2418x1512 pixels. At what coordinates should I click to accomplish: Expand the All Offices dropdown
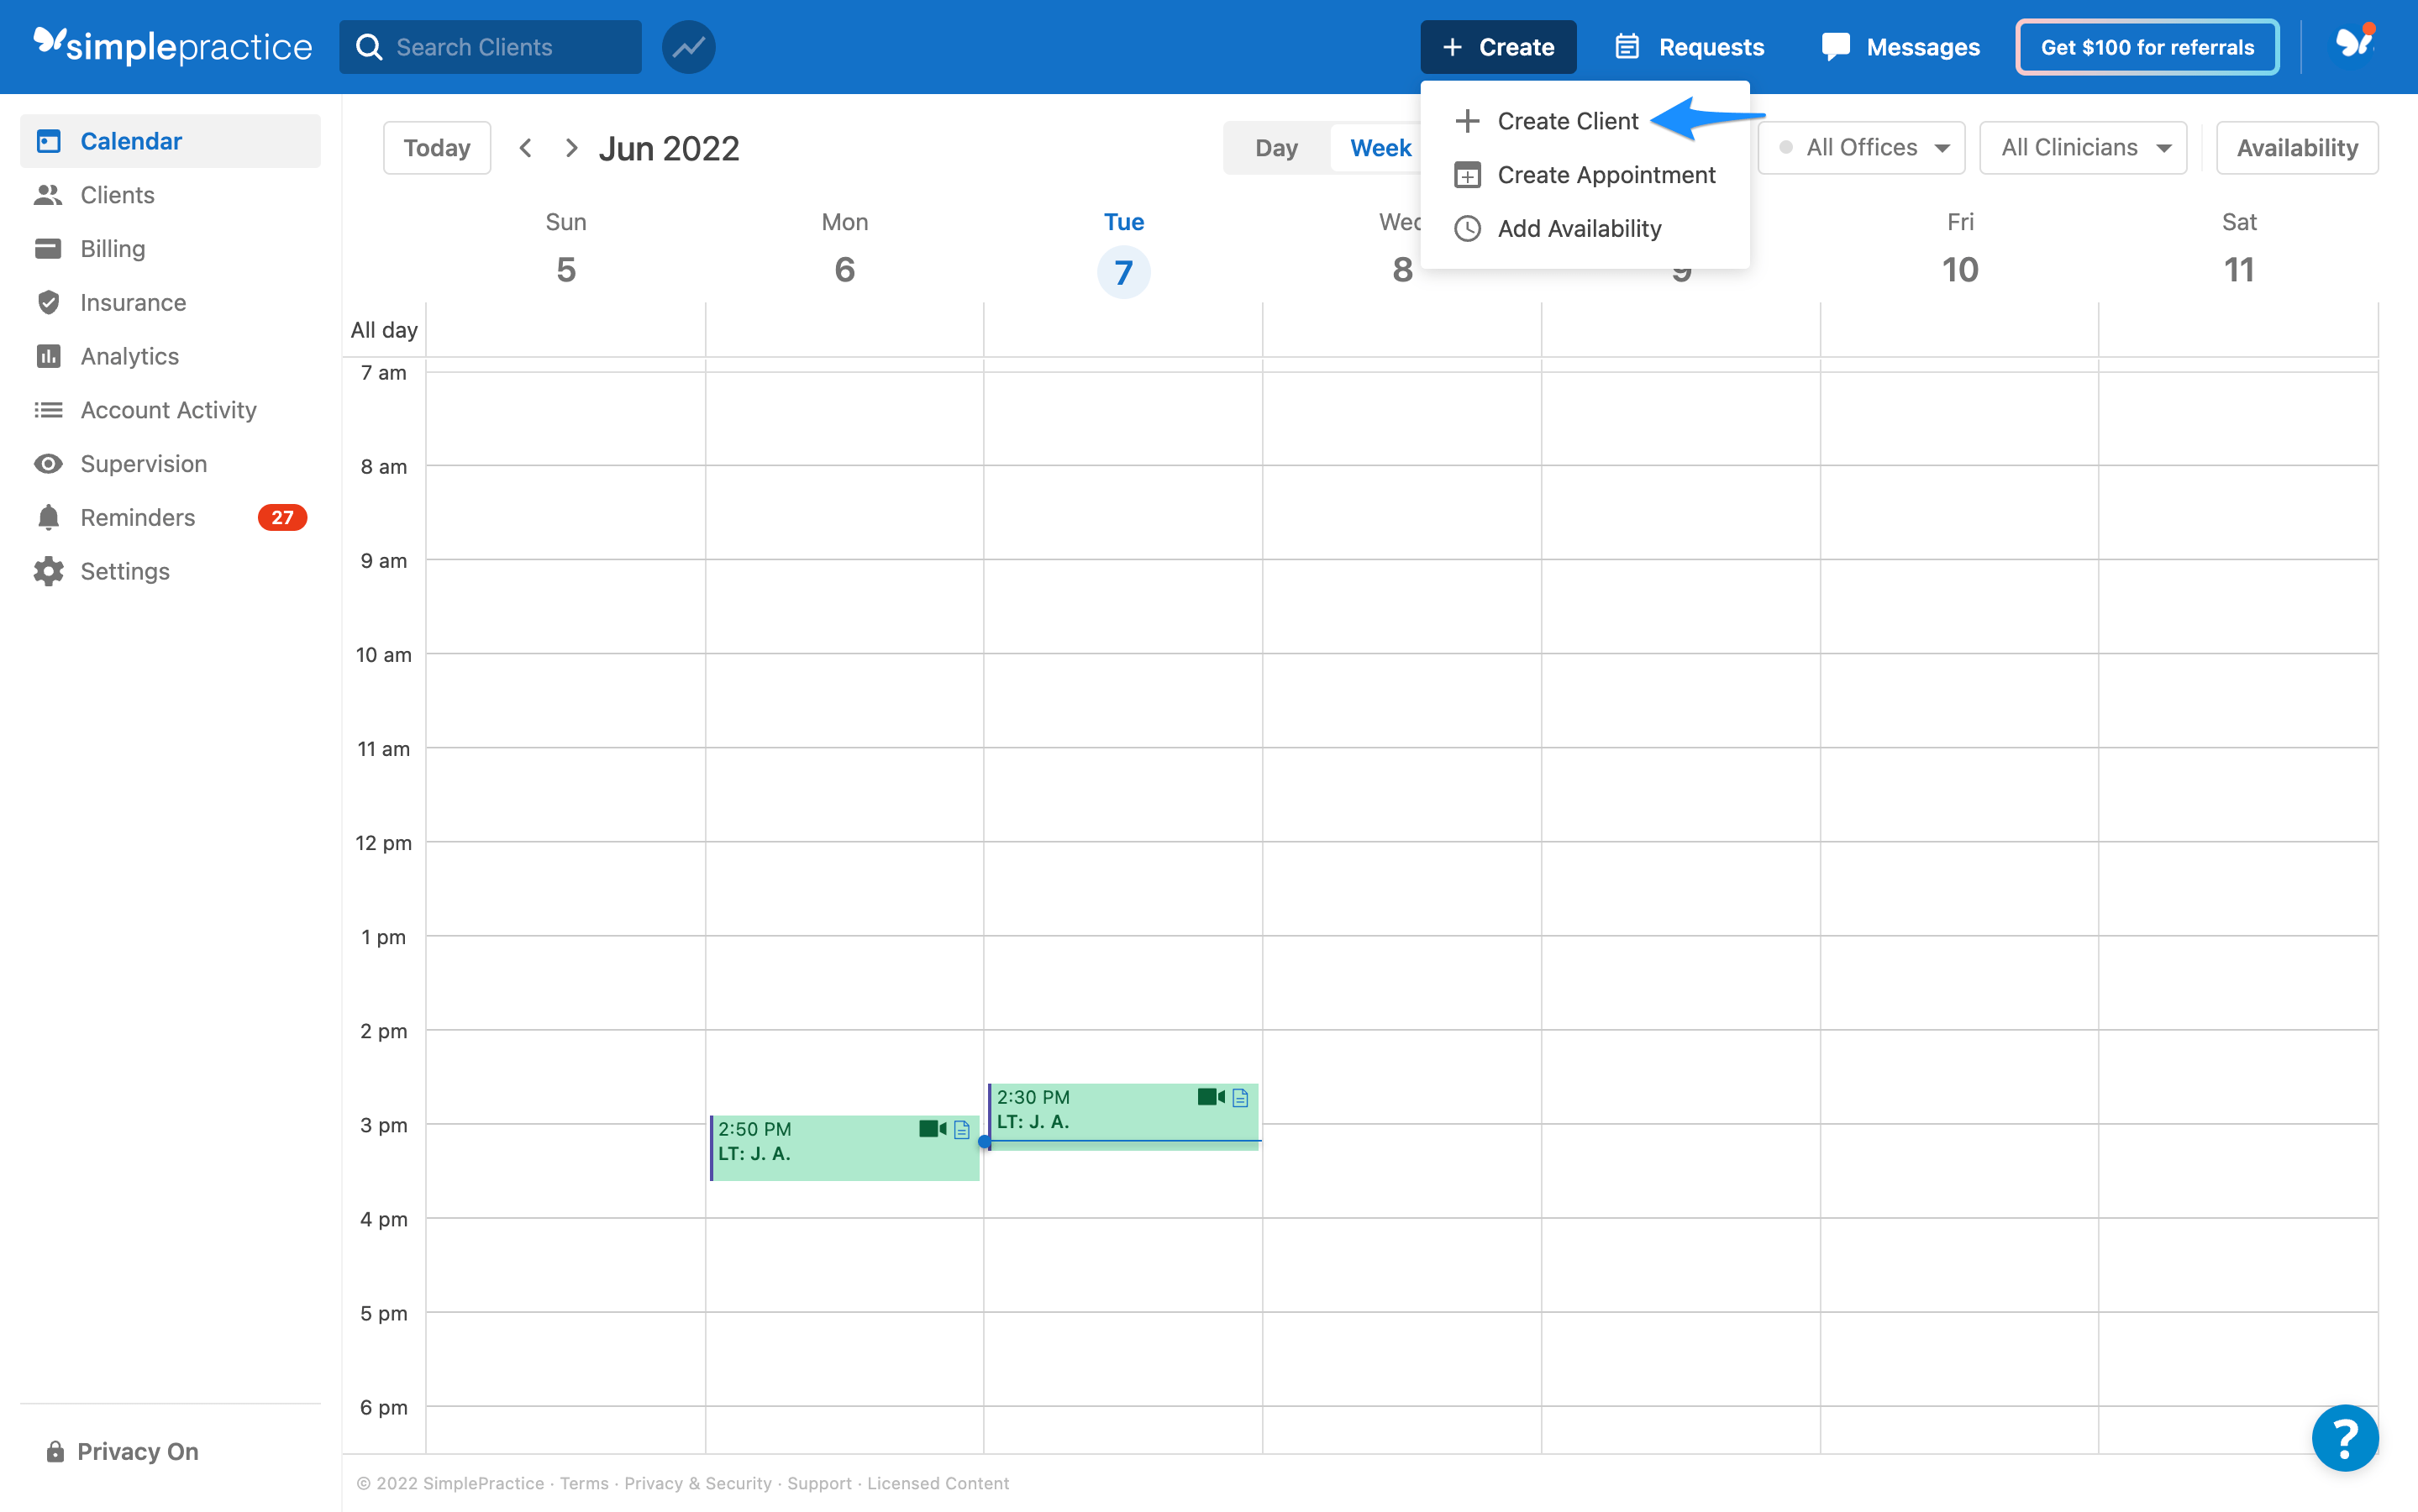click(1862, 148)
